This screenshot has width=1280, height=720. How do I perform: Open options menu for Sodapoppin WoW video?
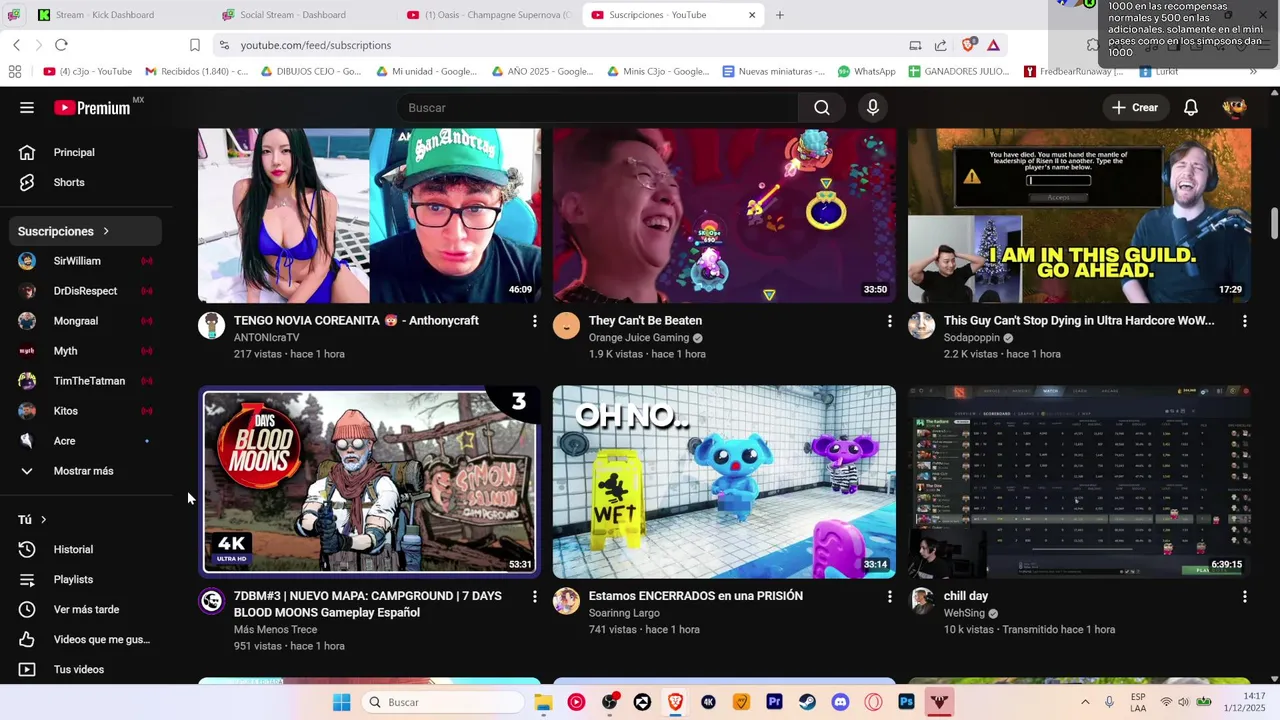[1244, 321]
